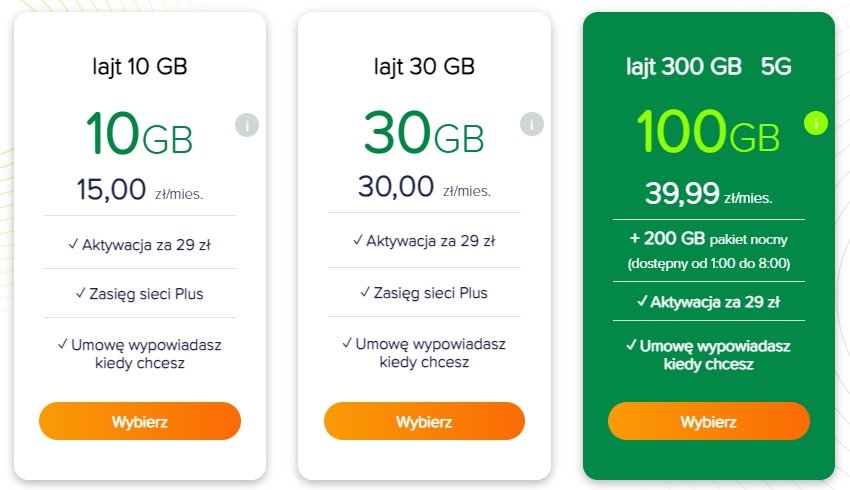The width and height of the screenshot is (850, 490).
Task: Click the lajt 300 GB 5G heading
Action: (709, 67)
